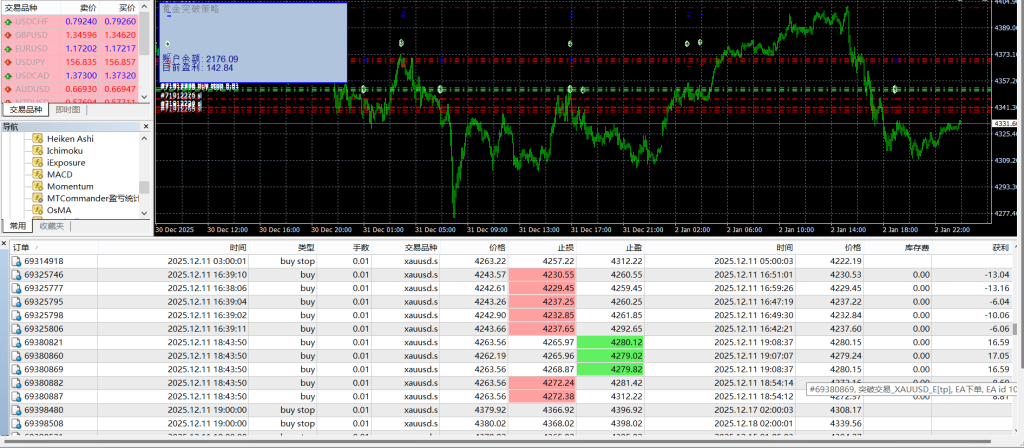1024x448 pixels.
Task: Click the OsMA indicator icon
Action: pos(37,210)
